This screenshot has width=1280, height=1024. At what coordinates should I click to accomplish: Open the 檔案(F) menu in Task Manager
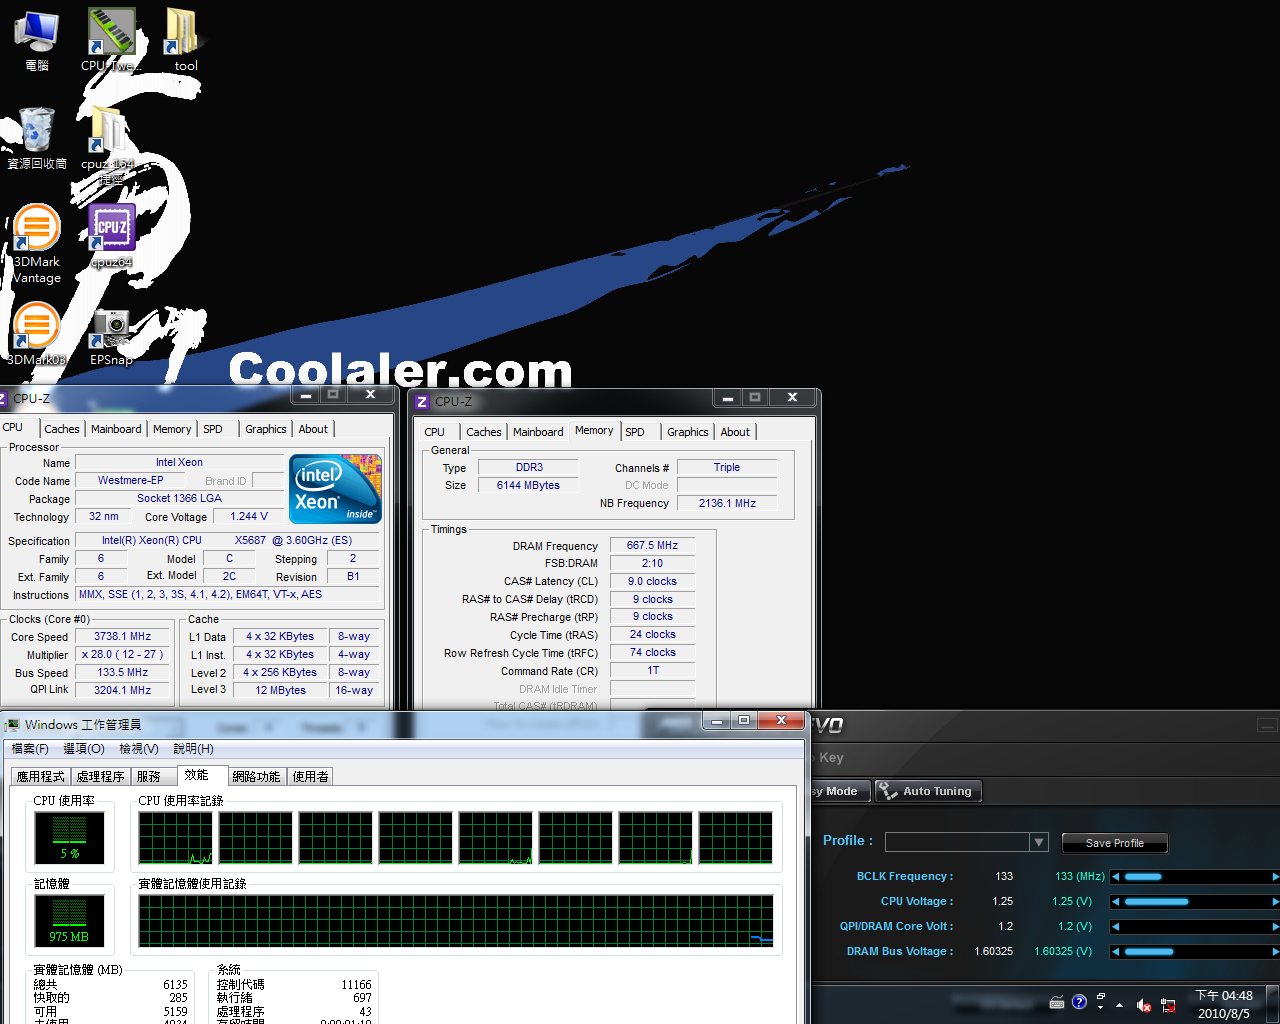coord(30,749)
